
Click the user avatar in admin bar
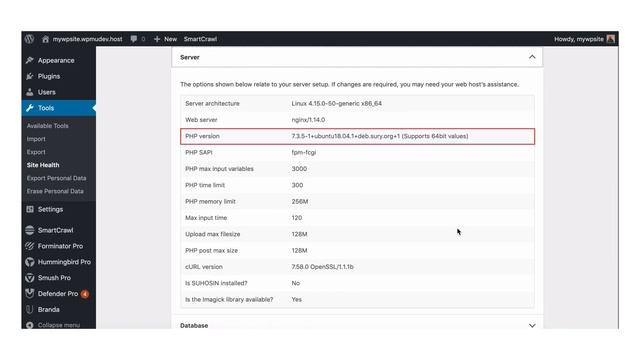[611, 39]
